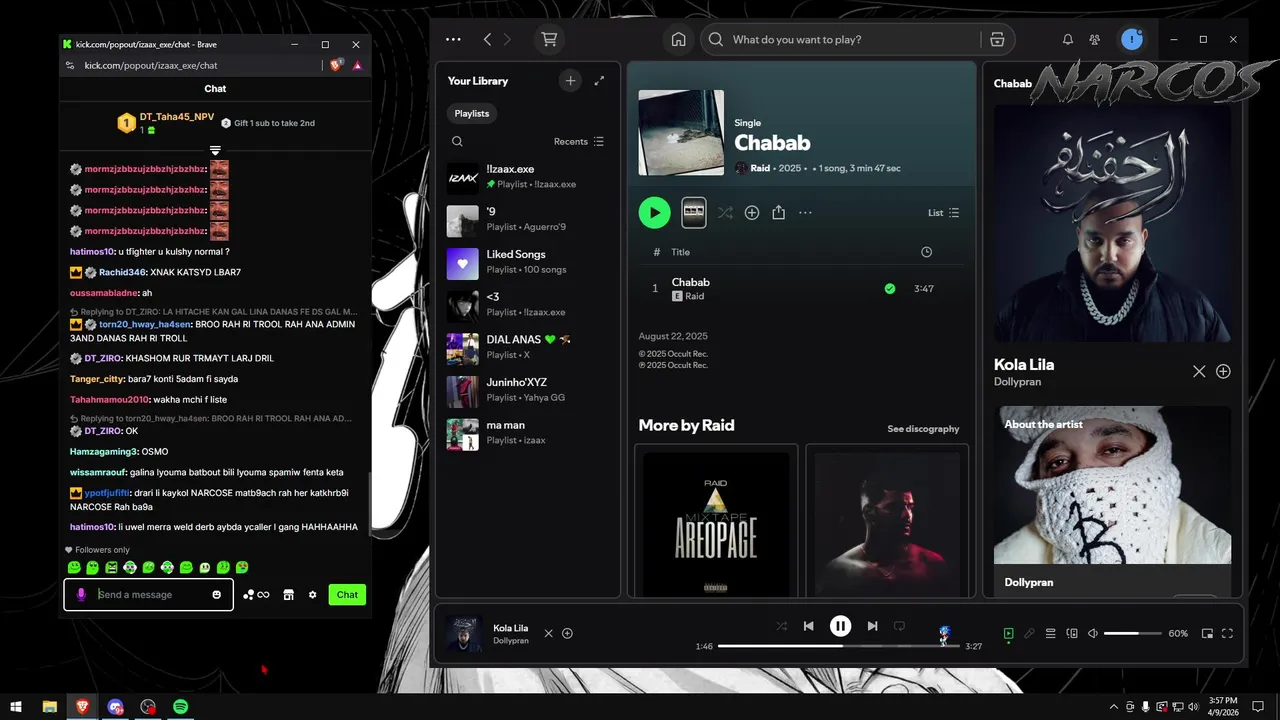This screenshot has height=720, width=1280.
Task: Open Brave Shields icon in address bar
Action: coord(337,65)
